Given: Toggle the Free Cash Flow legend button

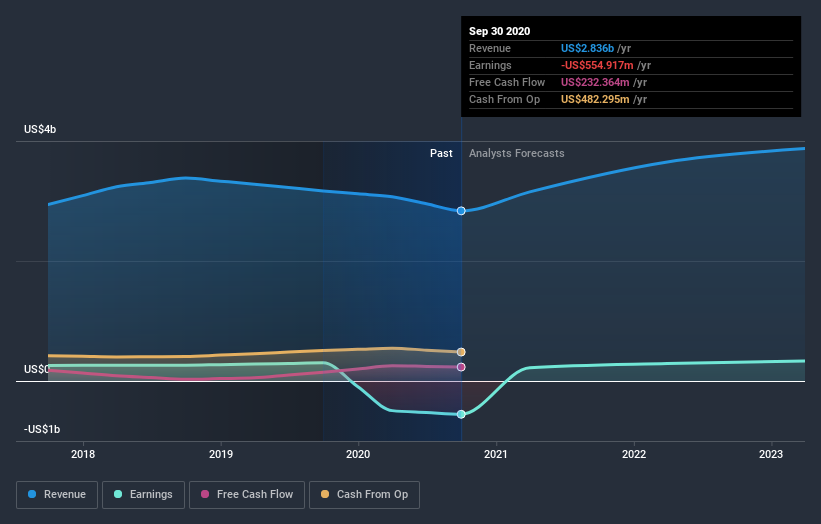Looking at the screenshot, I should pos(247,495).
